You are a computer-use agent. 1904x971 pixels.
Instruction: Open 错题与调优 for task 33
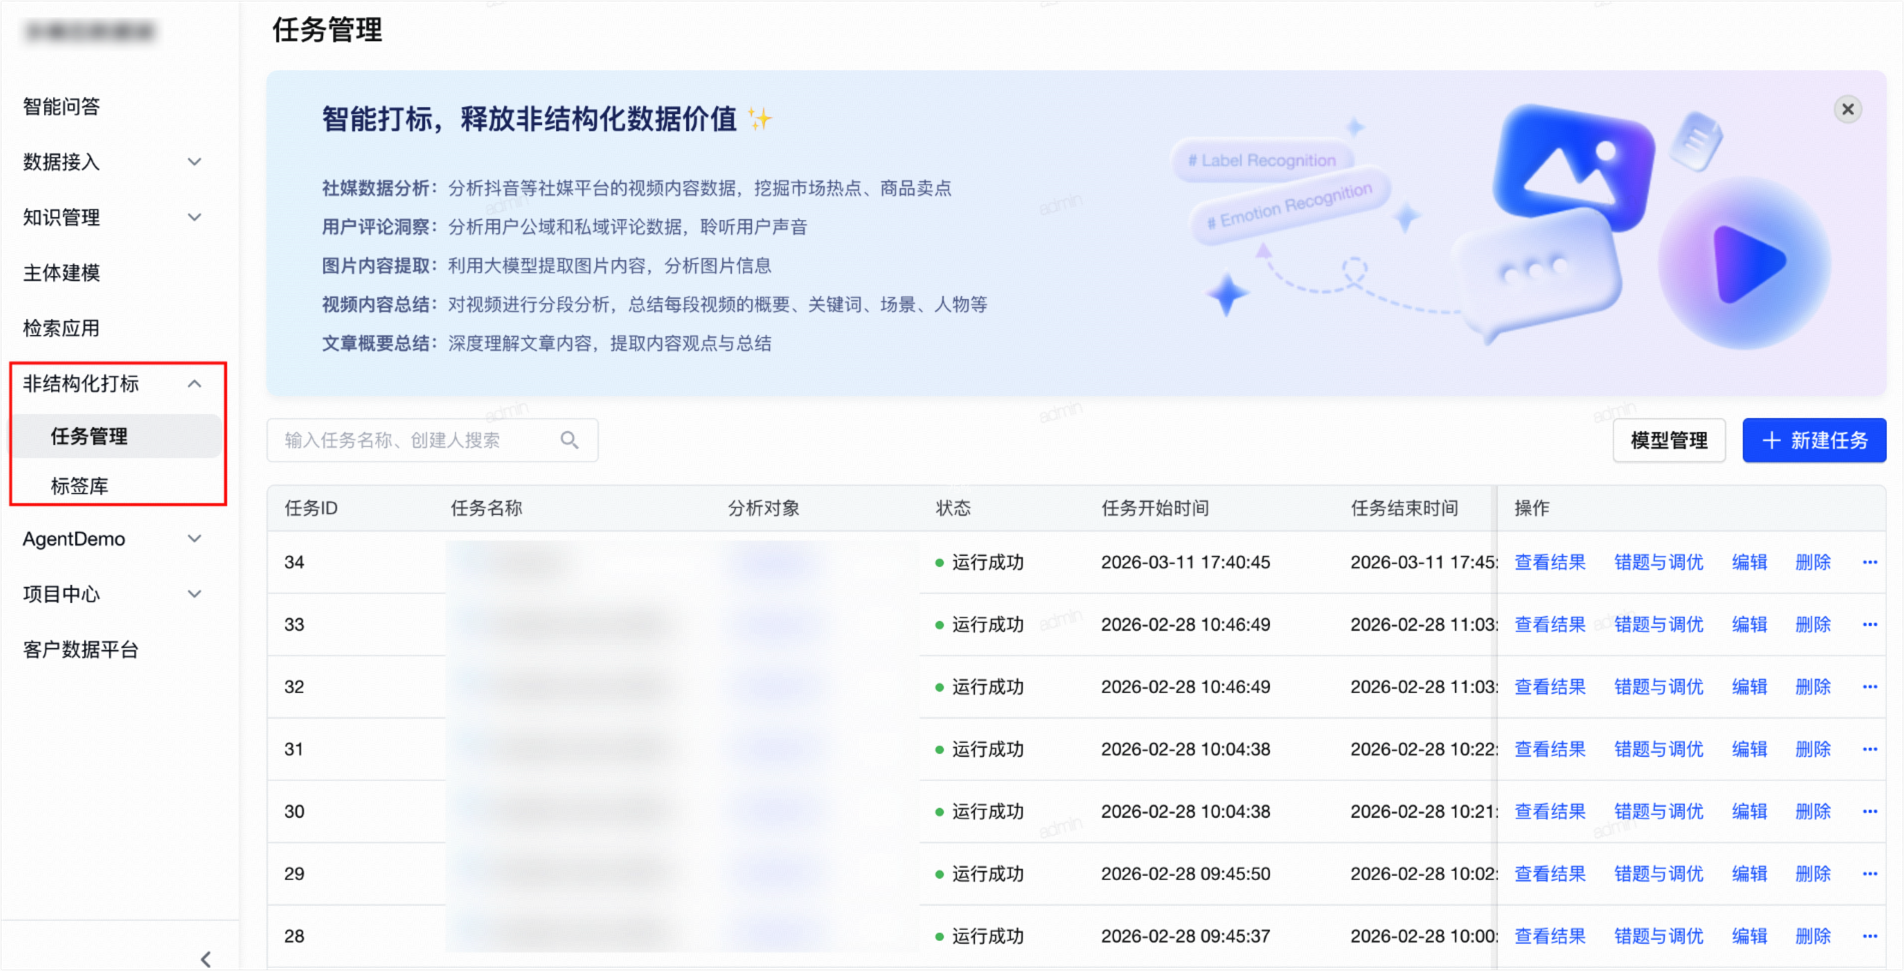click(1659, 624)
